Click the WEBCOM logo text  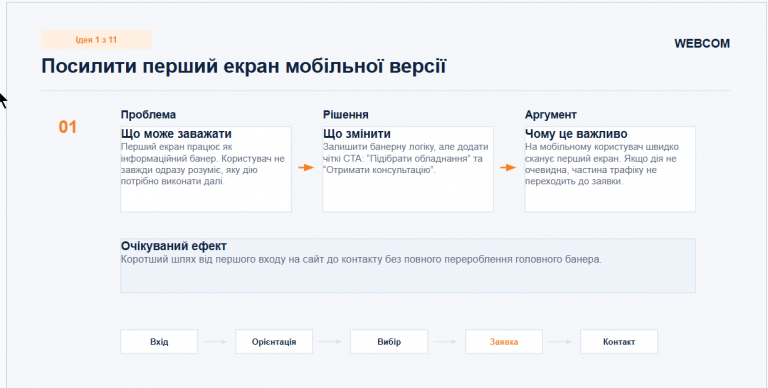pos(702,44)
